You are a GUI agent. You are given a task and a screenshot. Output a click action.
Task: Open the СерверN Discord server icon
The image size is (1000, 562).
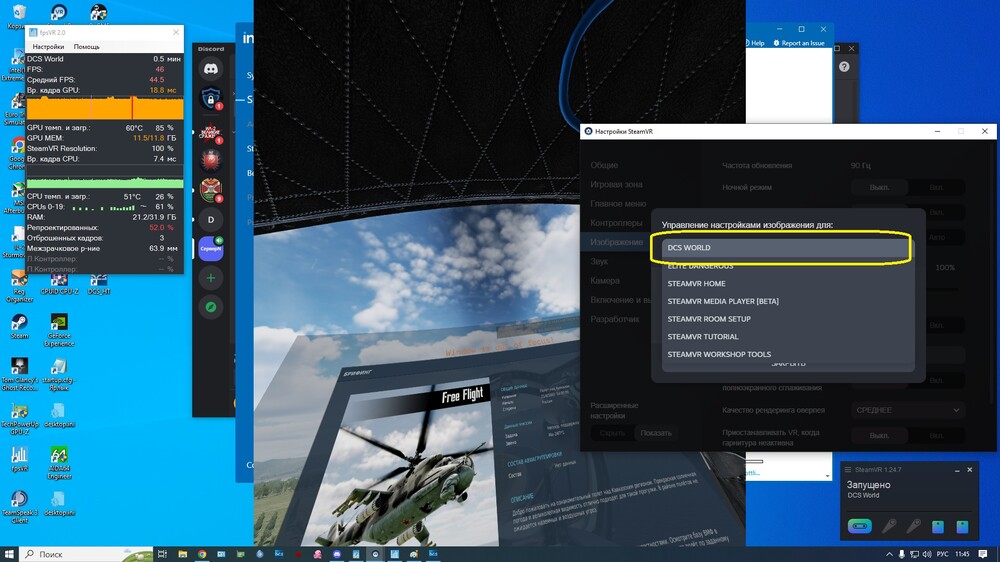point(211,248)
